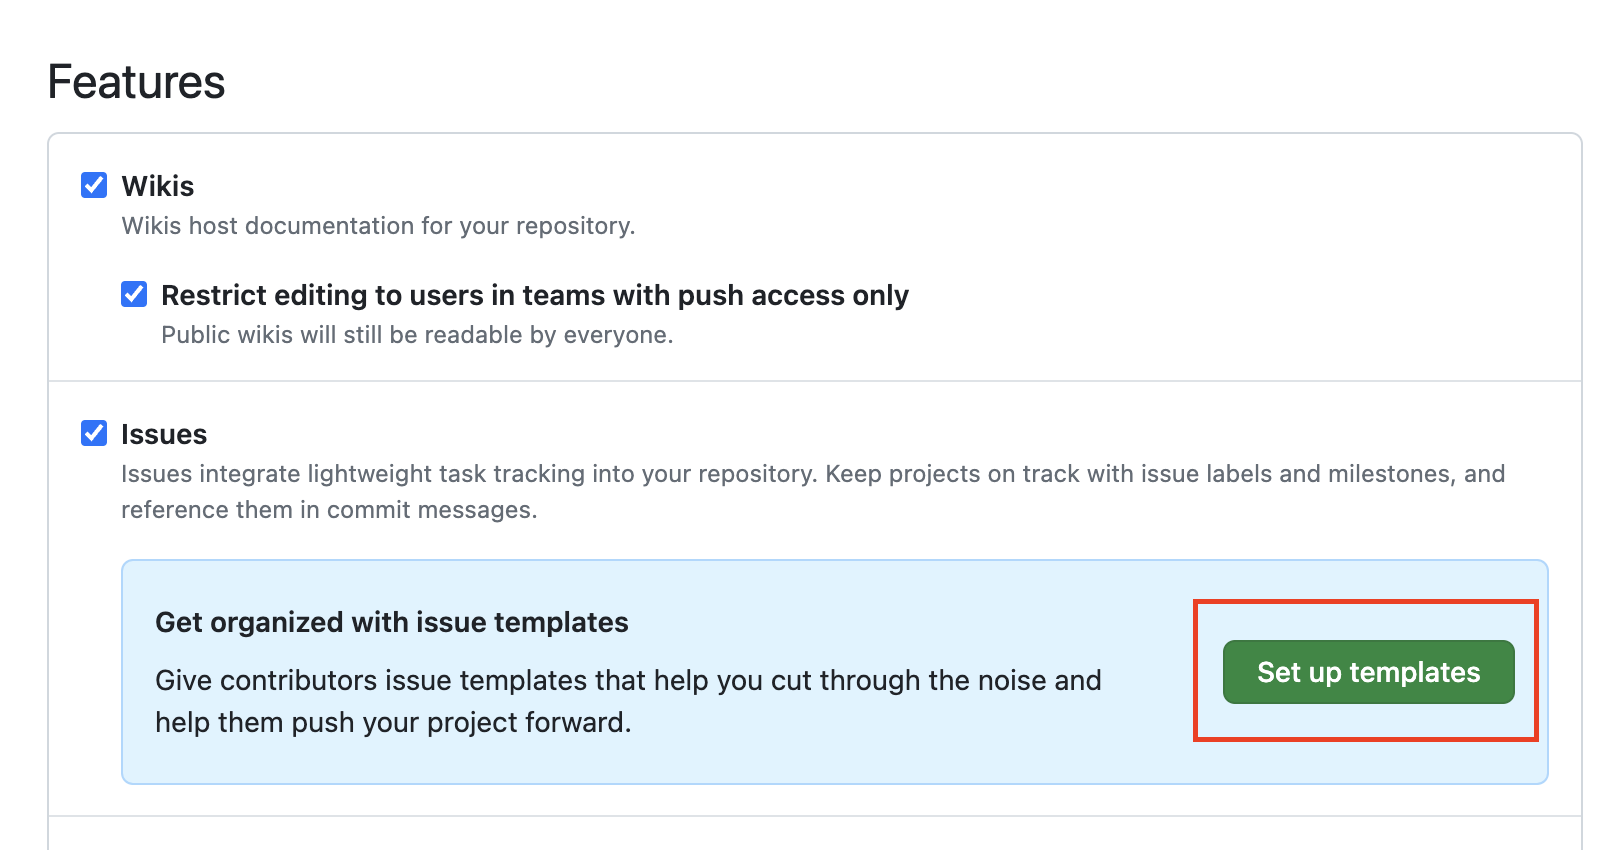The height and width of the screenshot is (850, 1612).
Task: Select the Features page title
Action: (x=138, y=82)
